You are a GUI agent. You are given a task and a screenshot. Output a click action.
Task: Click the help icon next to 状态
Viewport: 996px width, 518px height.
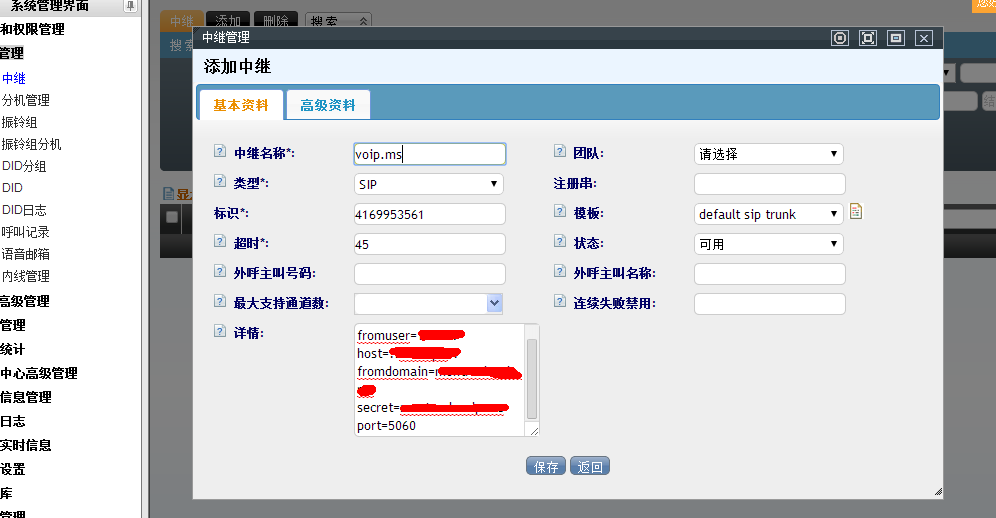click(560, 242)
